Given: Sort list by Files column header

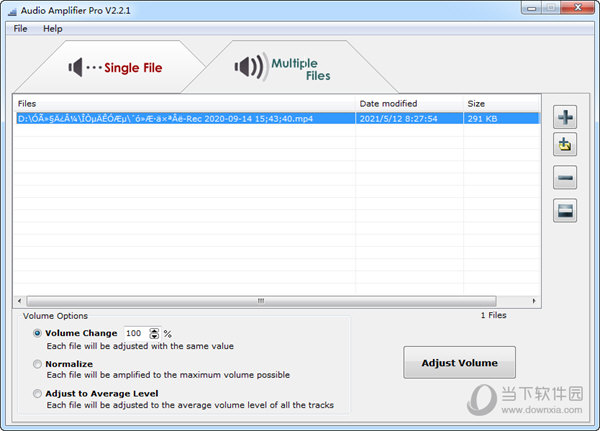Looking at the screenshot, I should [185, 103].
